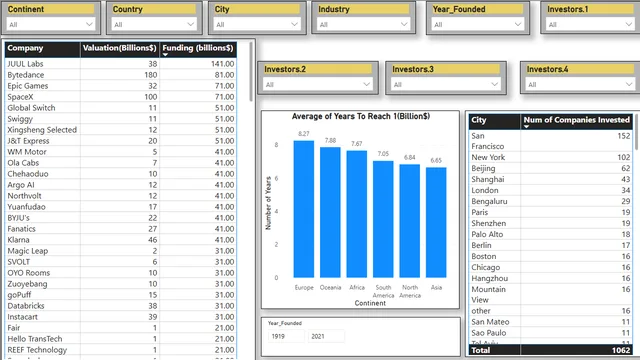Select the Global Switch row
The image size is (640, 360).
click(x=121, y=108)
